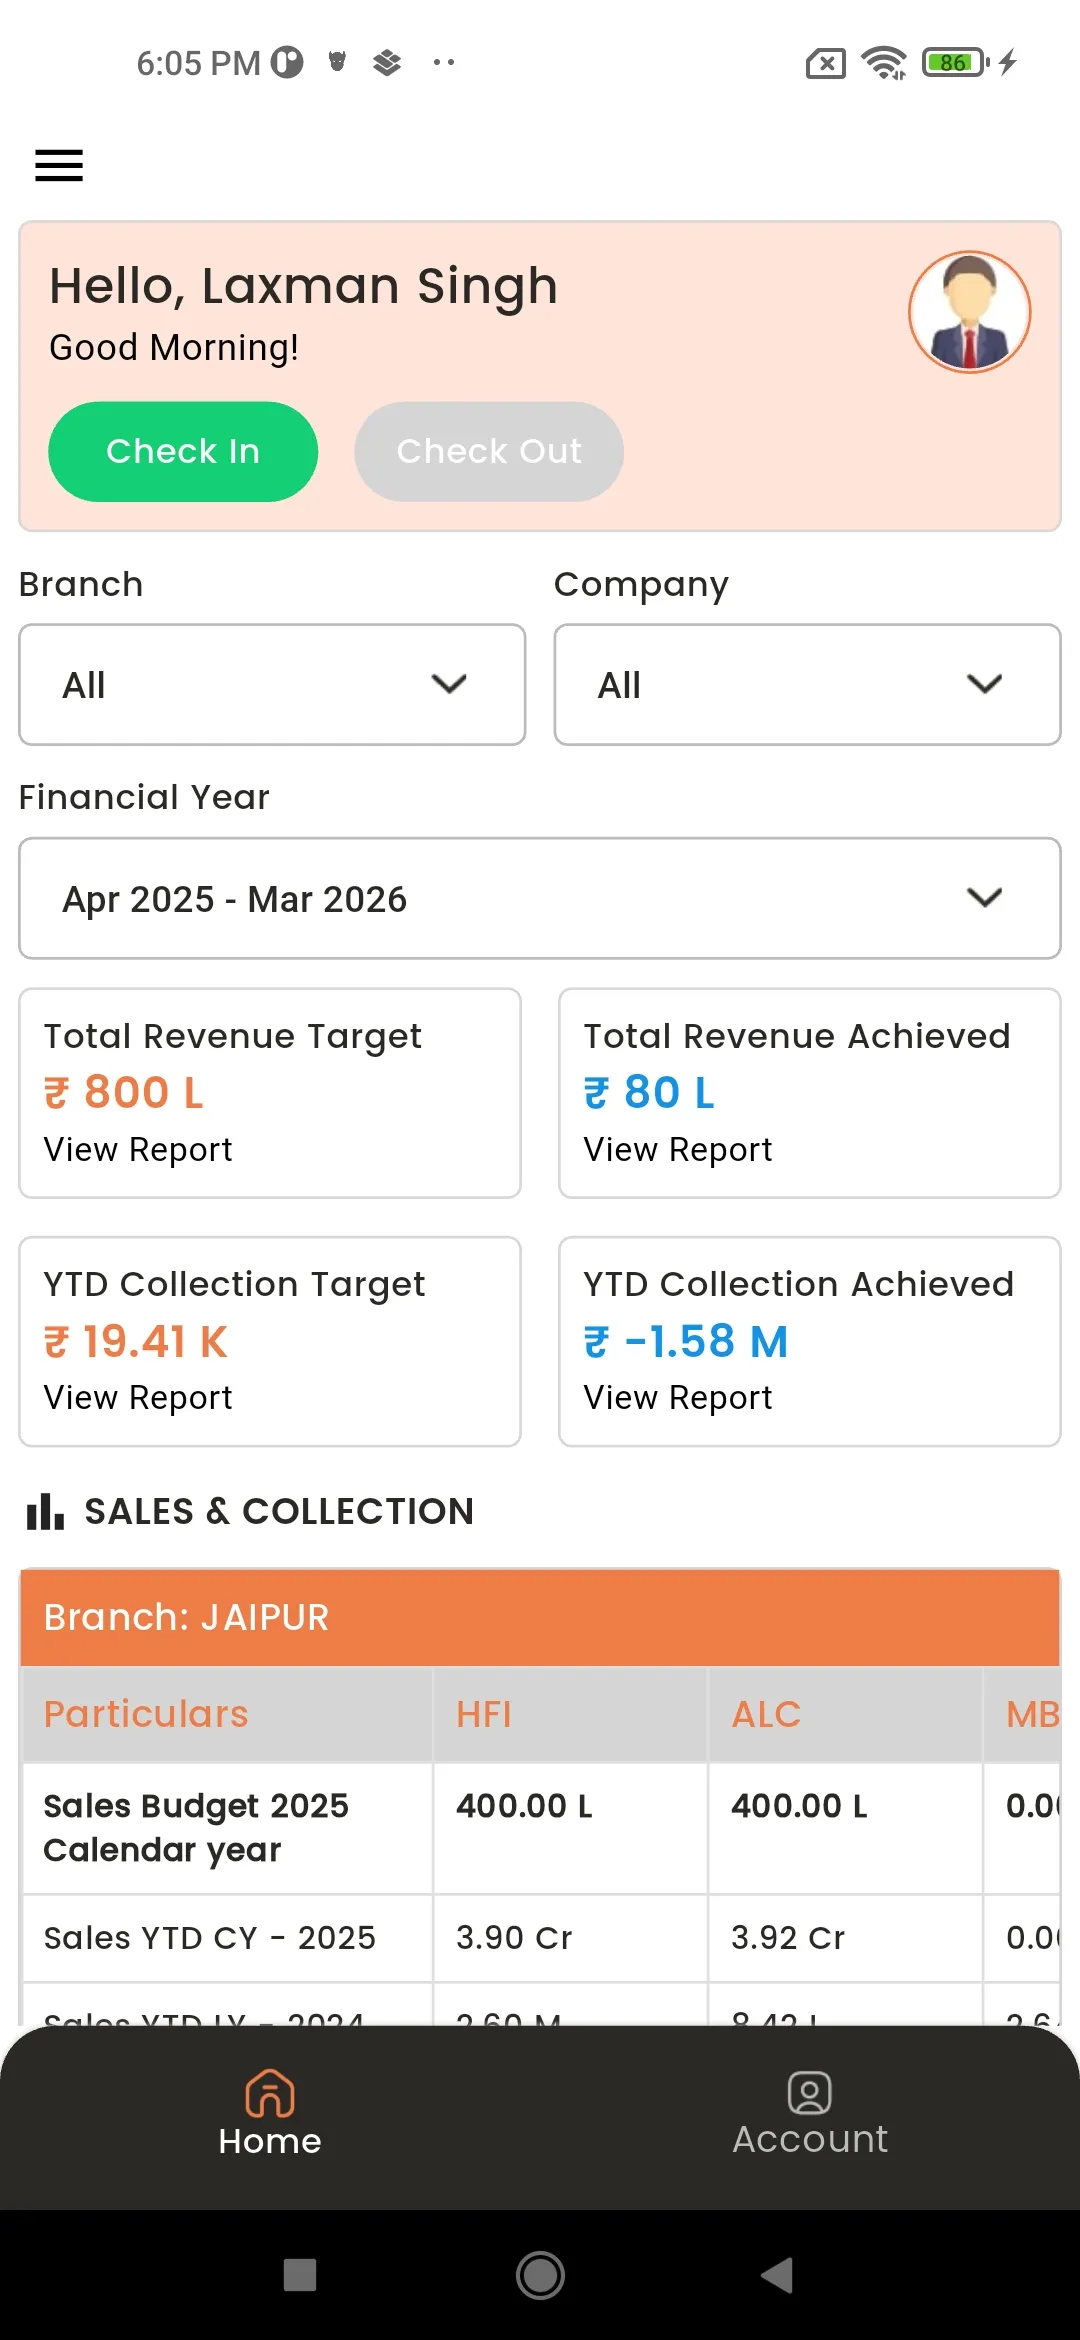
Task: Expand the Branch dropdown
Action: 272,685
